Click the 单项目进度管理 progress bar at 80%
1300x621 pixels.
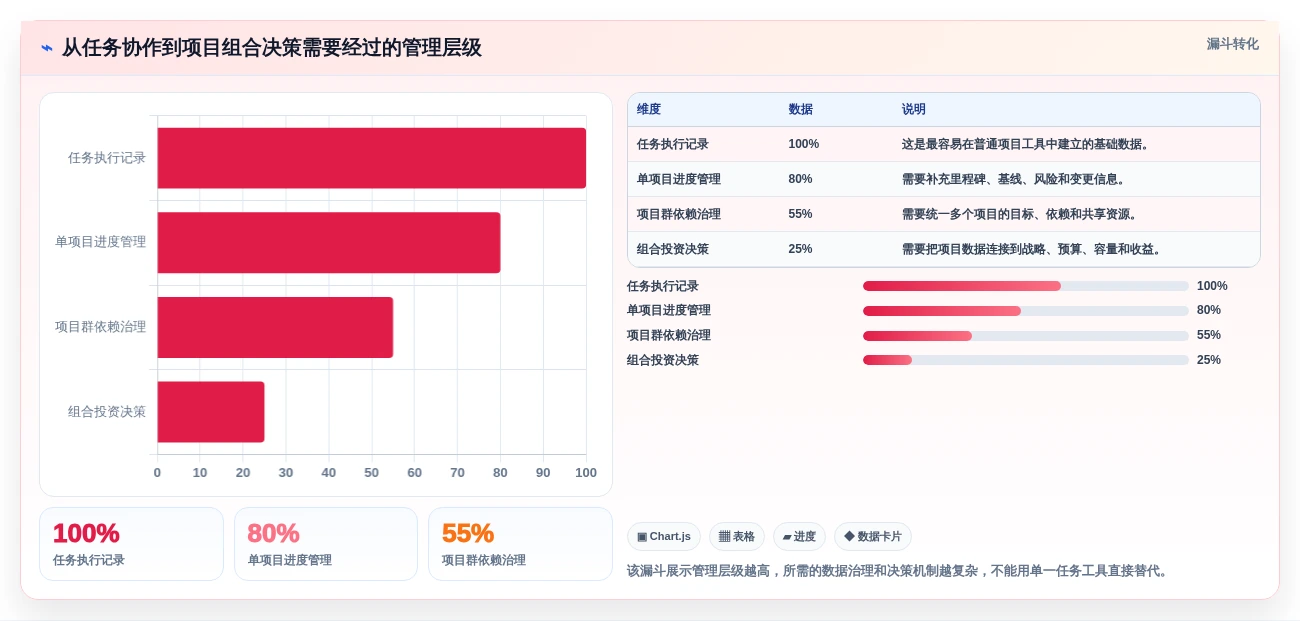(1026, 311)
